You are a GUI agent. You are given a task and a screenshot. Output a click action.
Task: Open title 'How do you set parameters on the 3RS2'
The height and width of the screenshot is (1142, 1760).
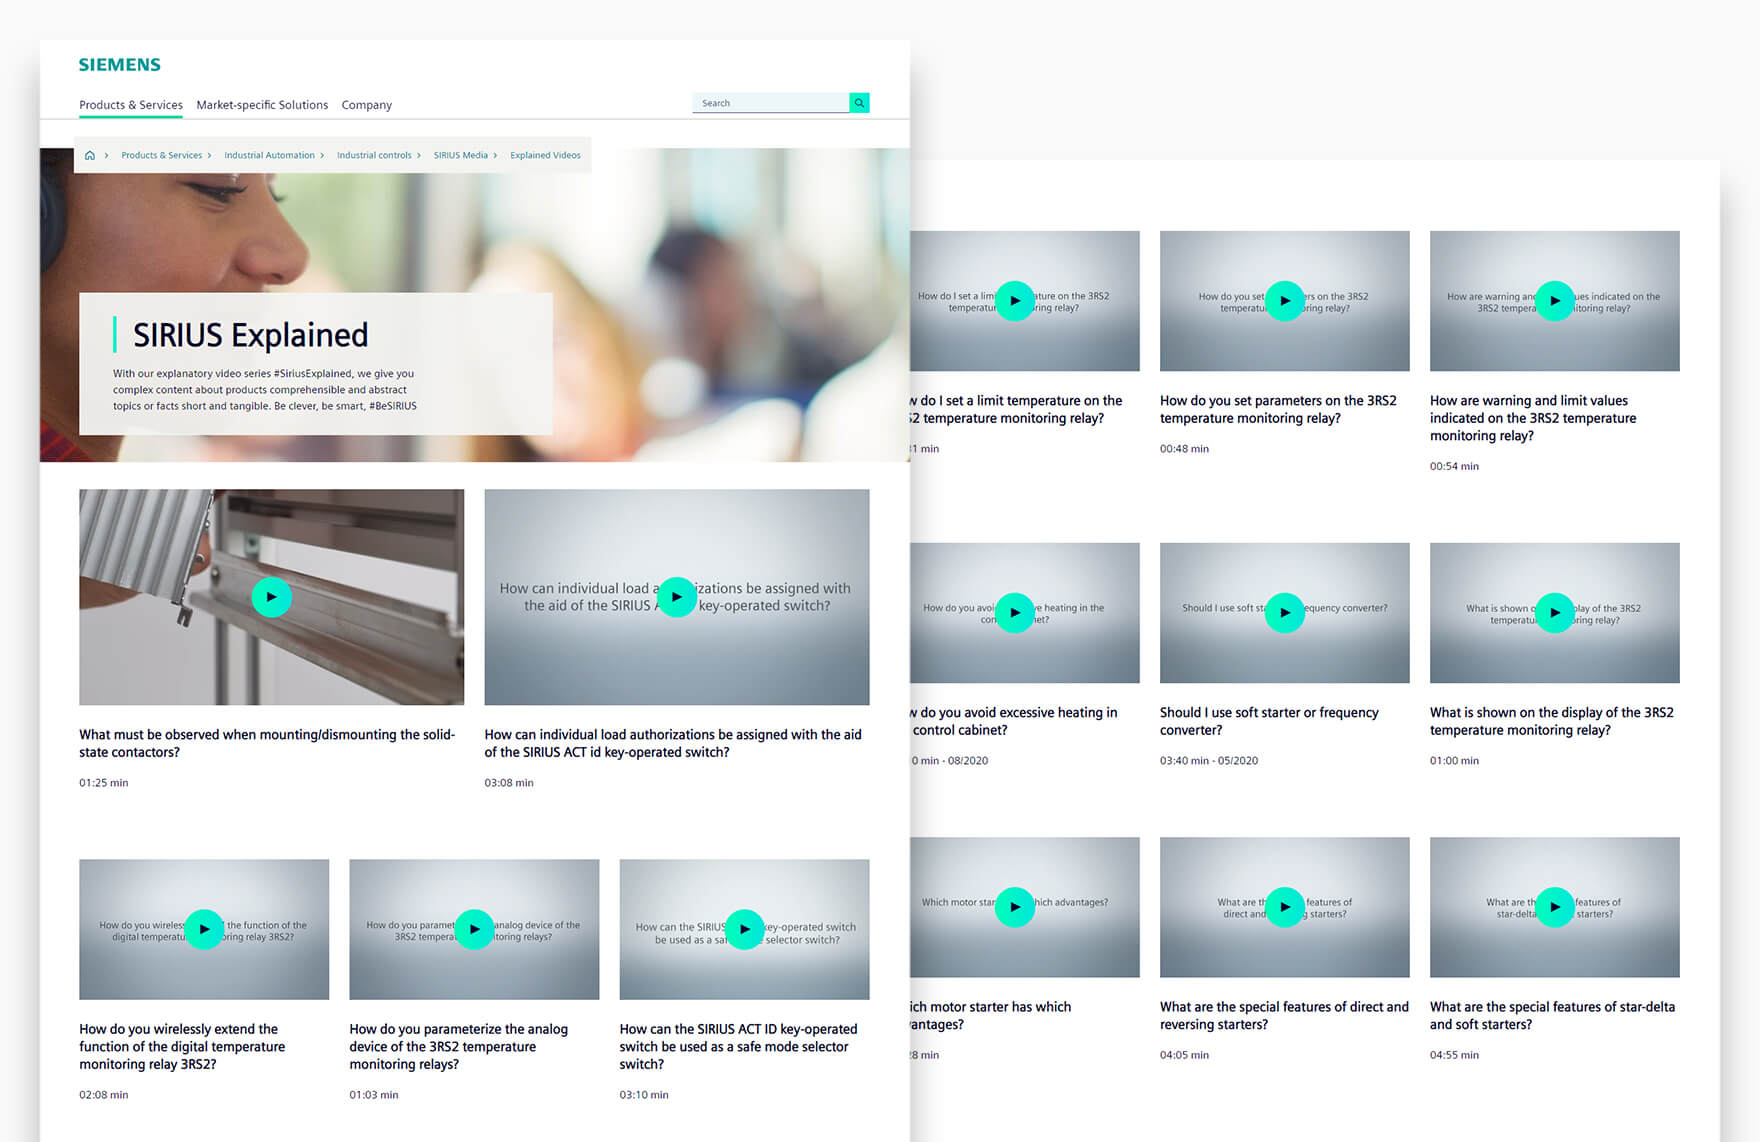coord(1278,409)
